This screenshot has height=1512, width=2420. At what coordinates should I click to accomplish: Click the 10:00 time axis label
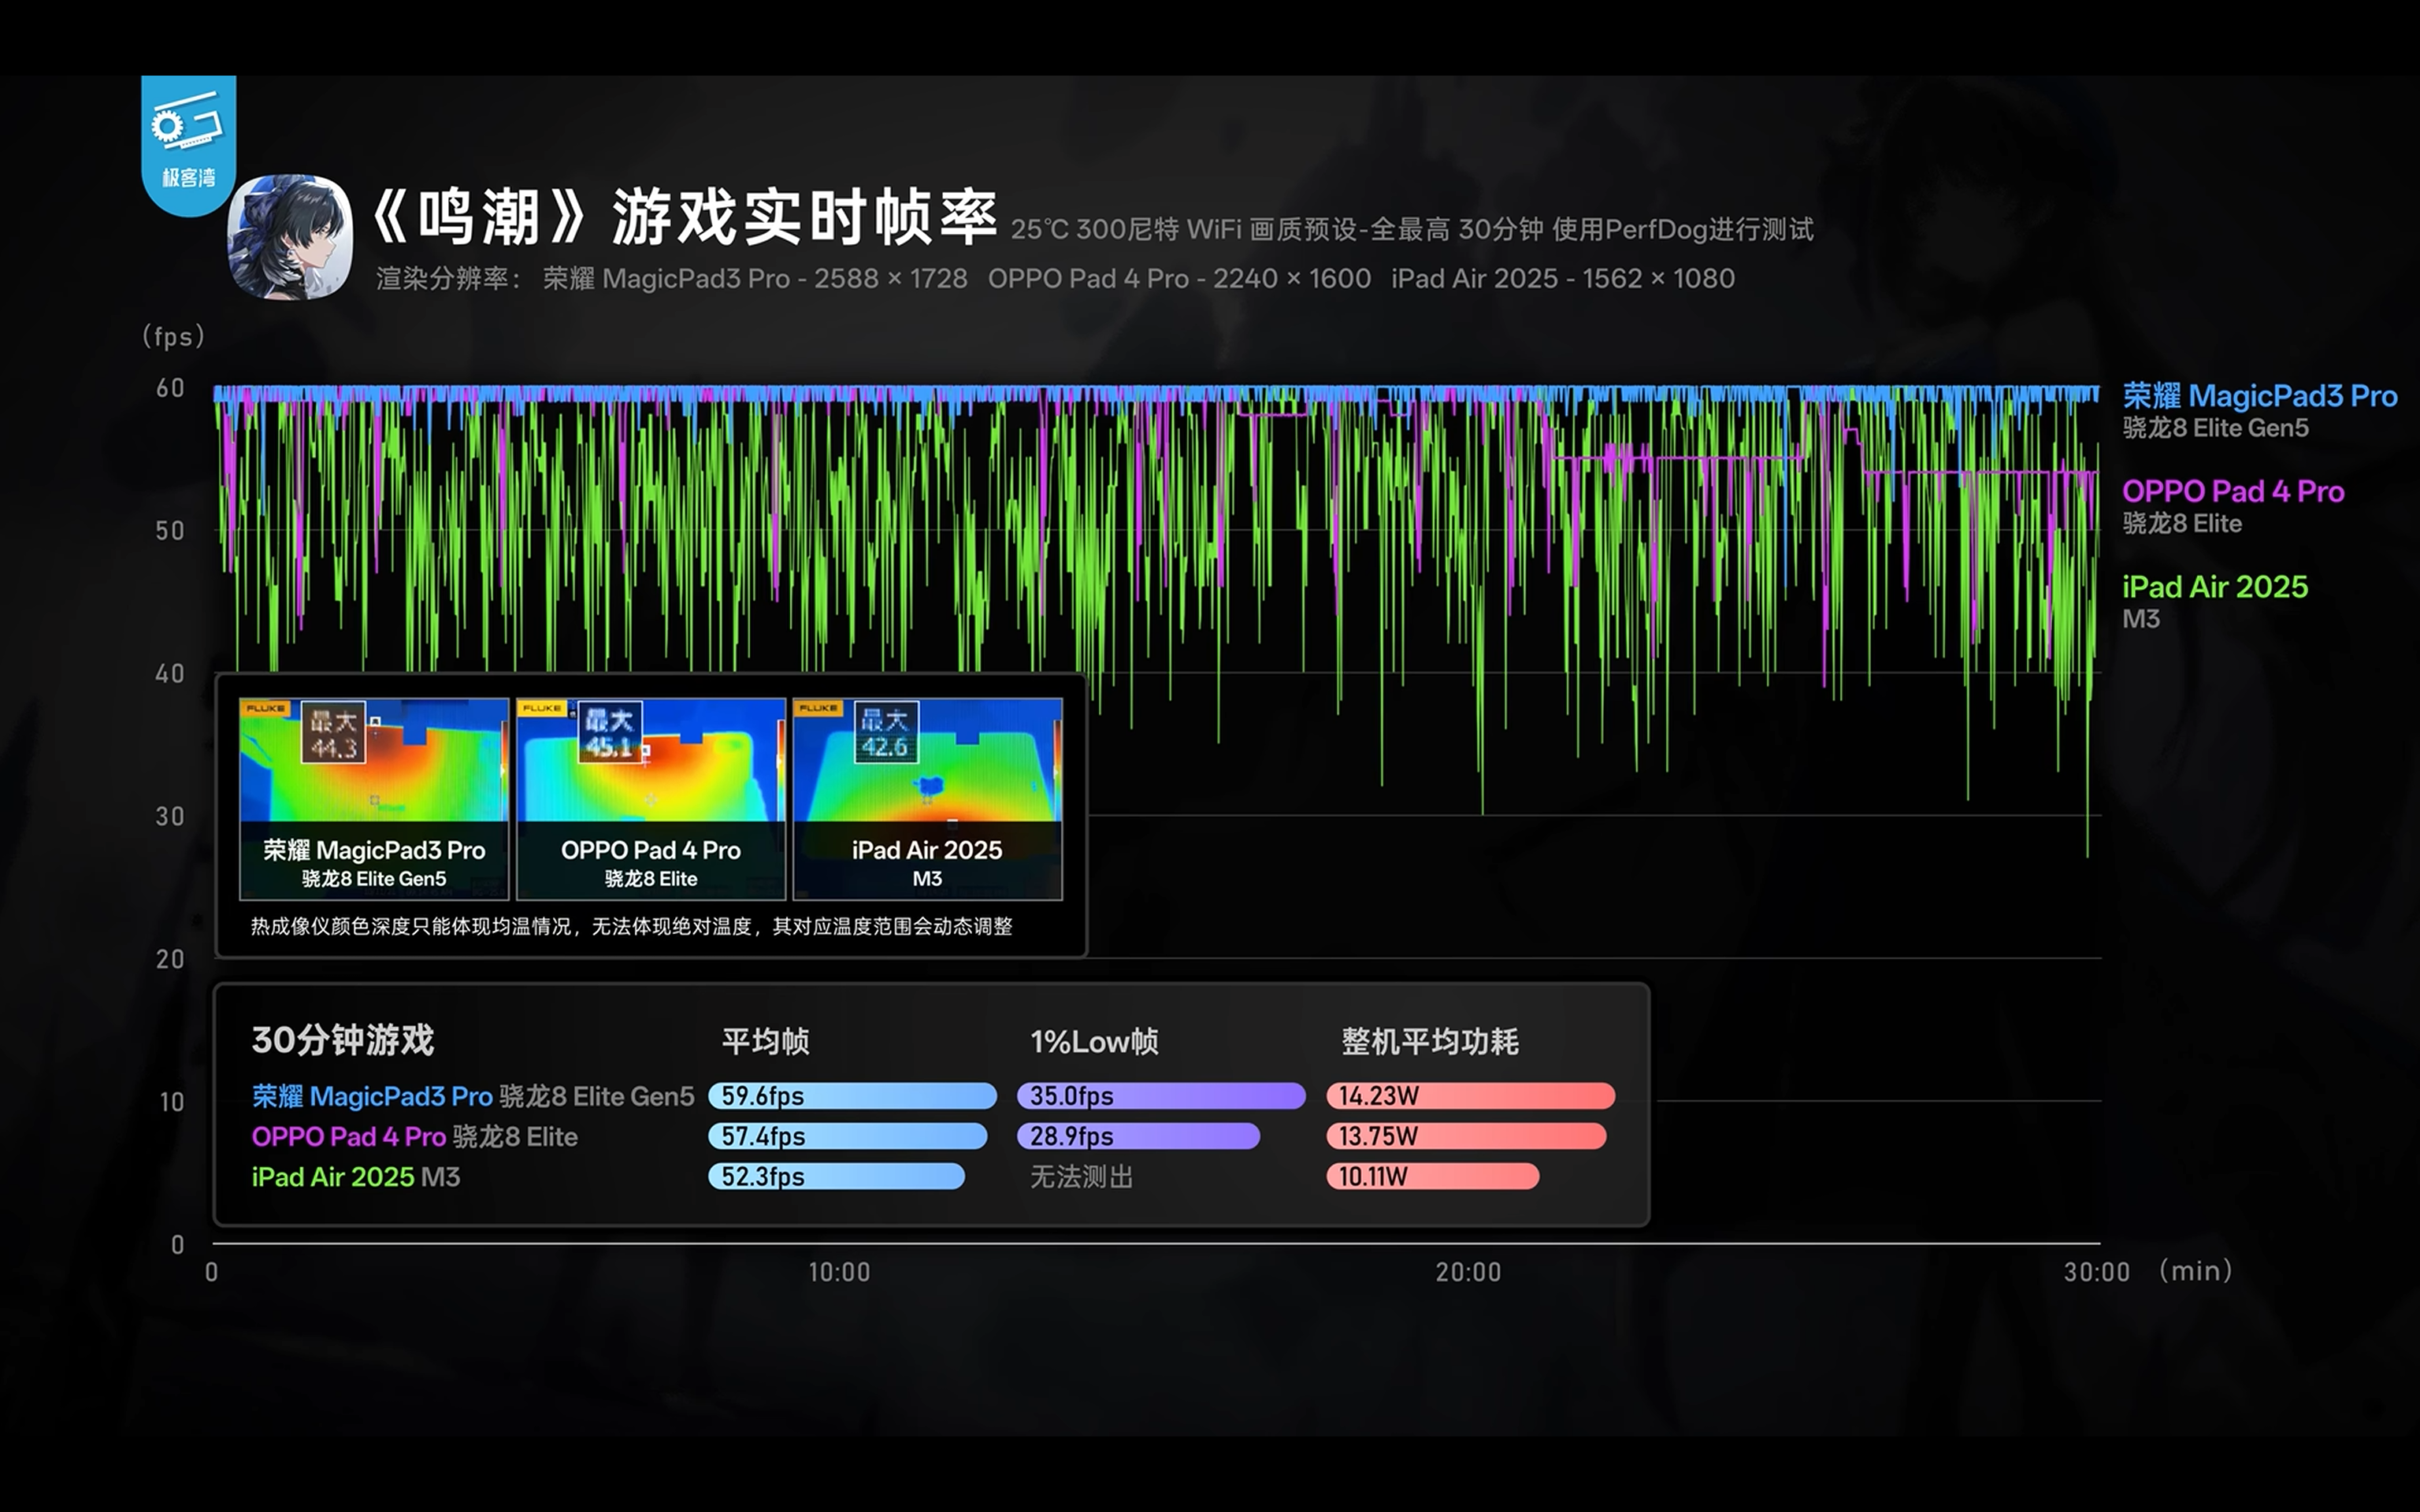point(839,1272)
